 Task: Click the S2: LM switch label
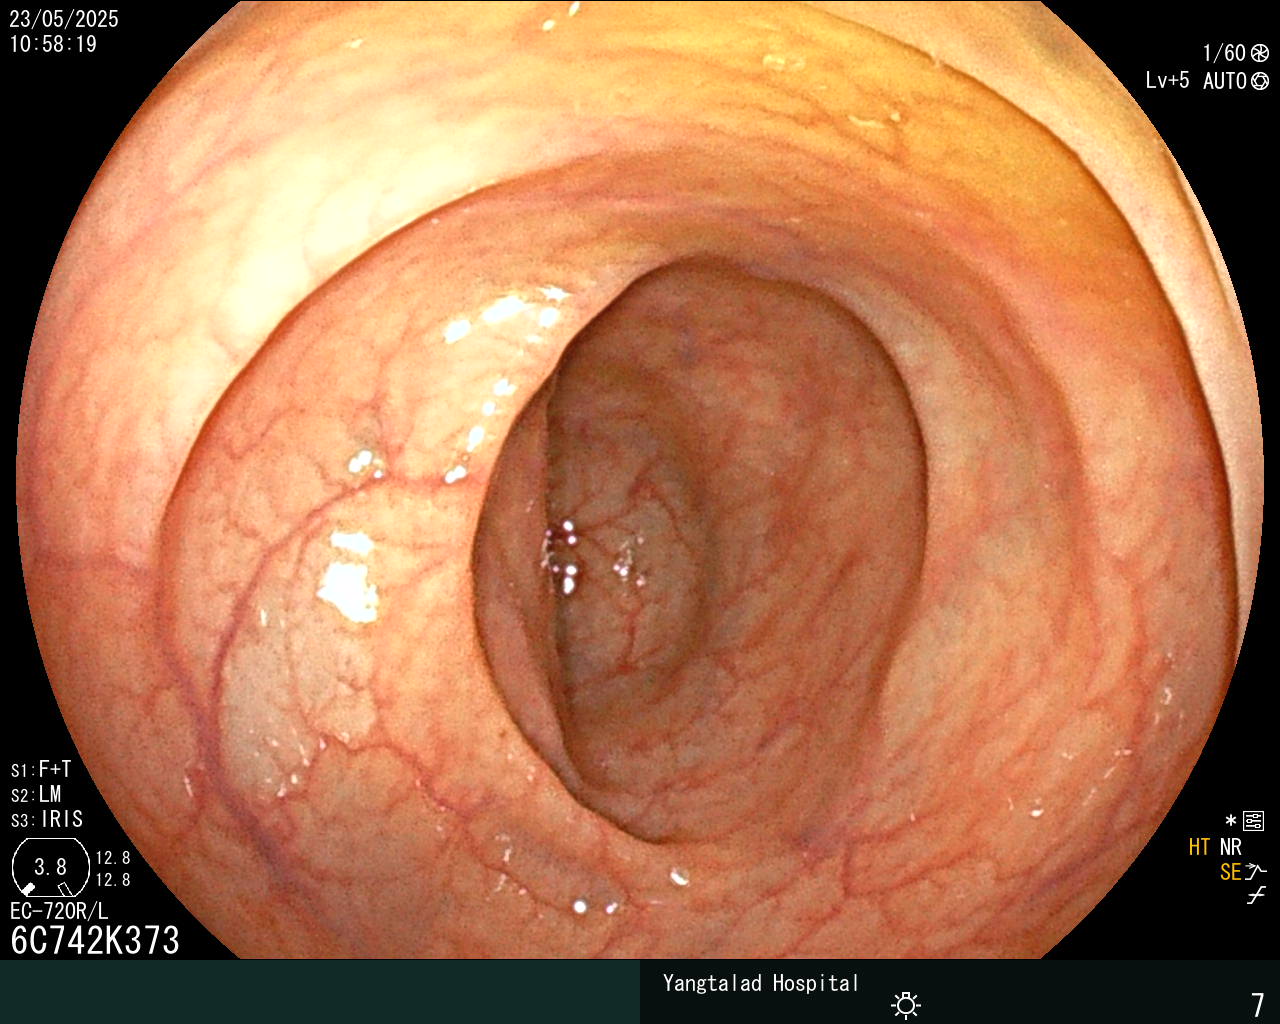(x=36, y=795)
